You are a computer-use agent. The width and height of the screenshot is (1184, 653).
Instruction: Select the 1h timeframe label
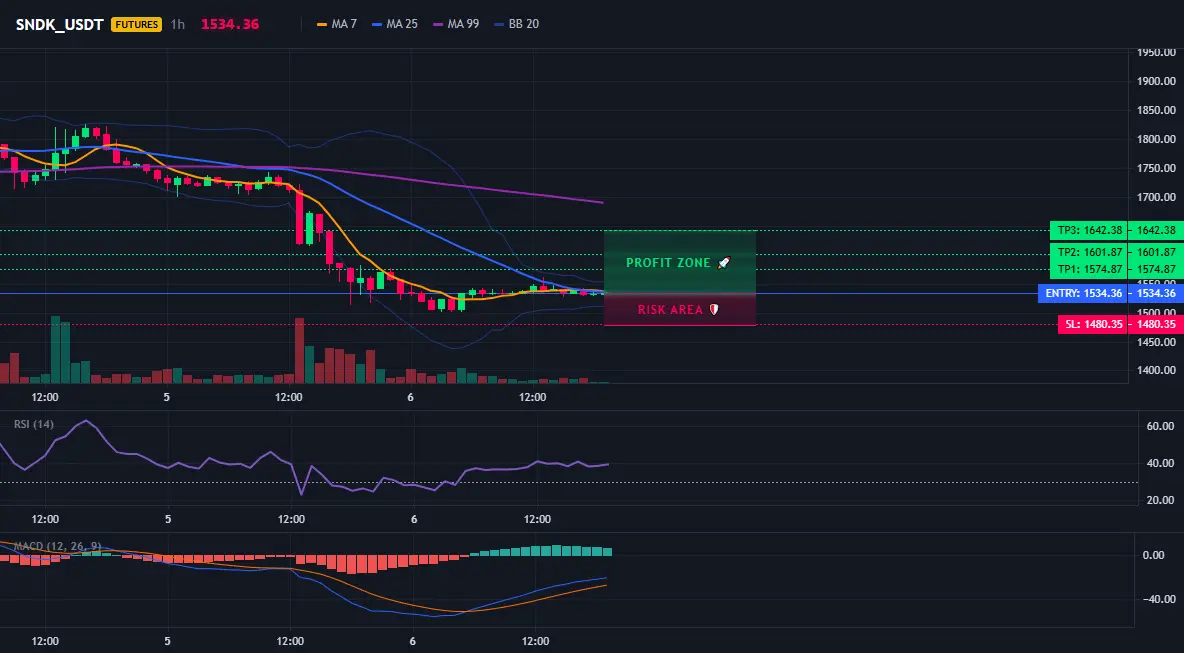coord(177,24)
